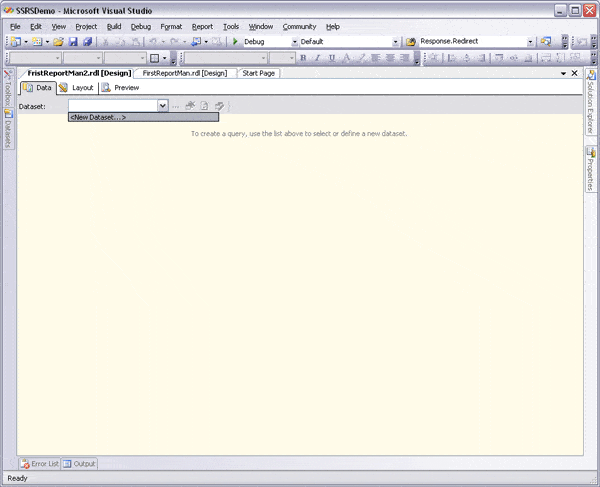600x487 pixels.
Task: Click the Italic formatting icon
Action: click(x=317, y=58)
